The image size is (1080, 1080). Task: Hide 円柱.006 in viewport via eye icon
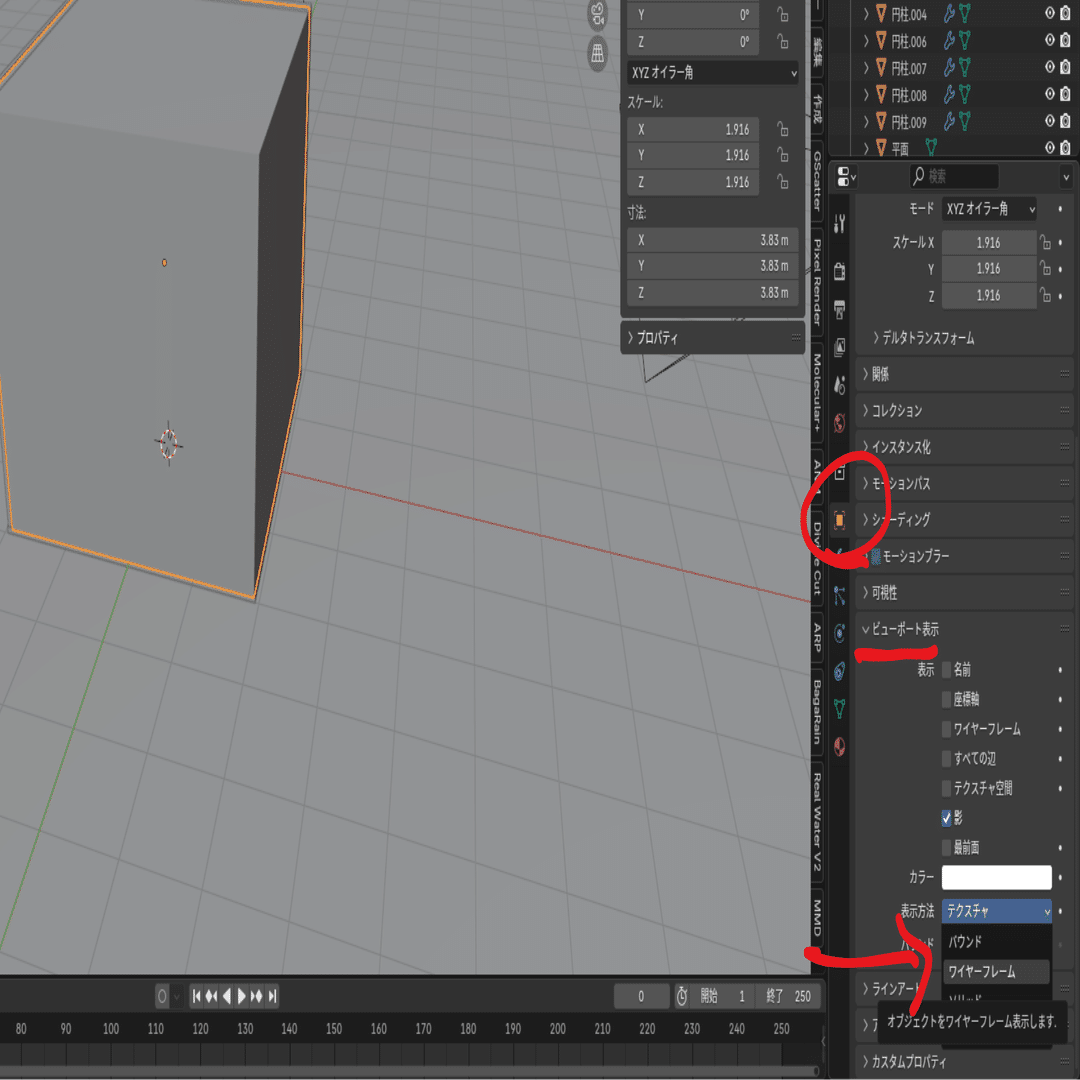coord(1049,41)
